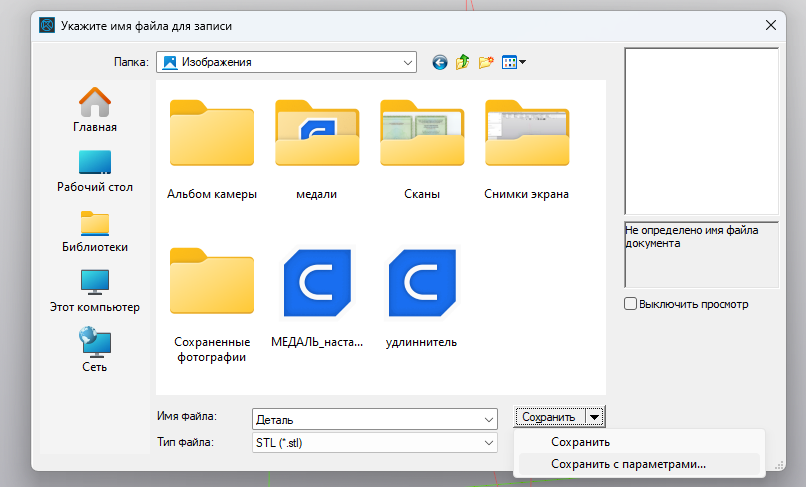The height and width of the screenshot is (487, 806).
Task: Open Рабочий стол in the sidebar
Action: (95, 171)
